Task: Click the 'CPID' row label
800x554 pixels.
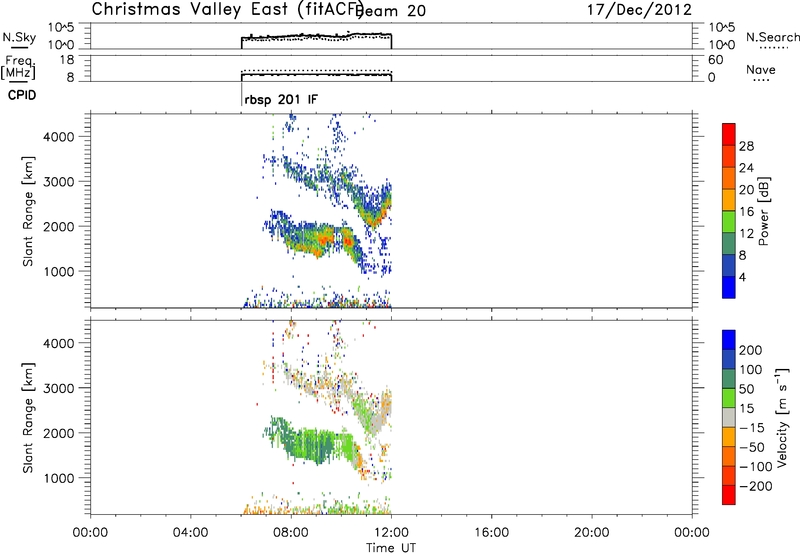Action: pos(22,95)
